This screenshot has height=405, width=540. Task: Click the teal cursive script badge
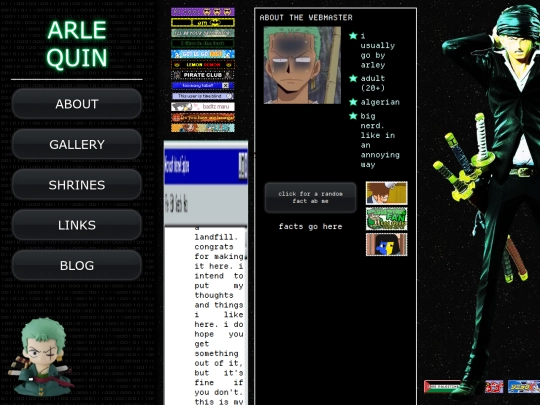[203, 33]
